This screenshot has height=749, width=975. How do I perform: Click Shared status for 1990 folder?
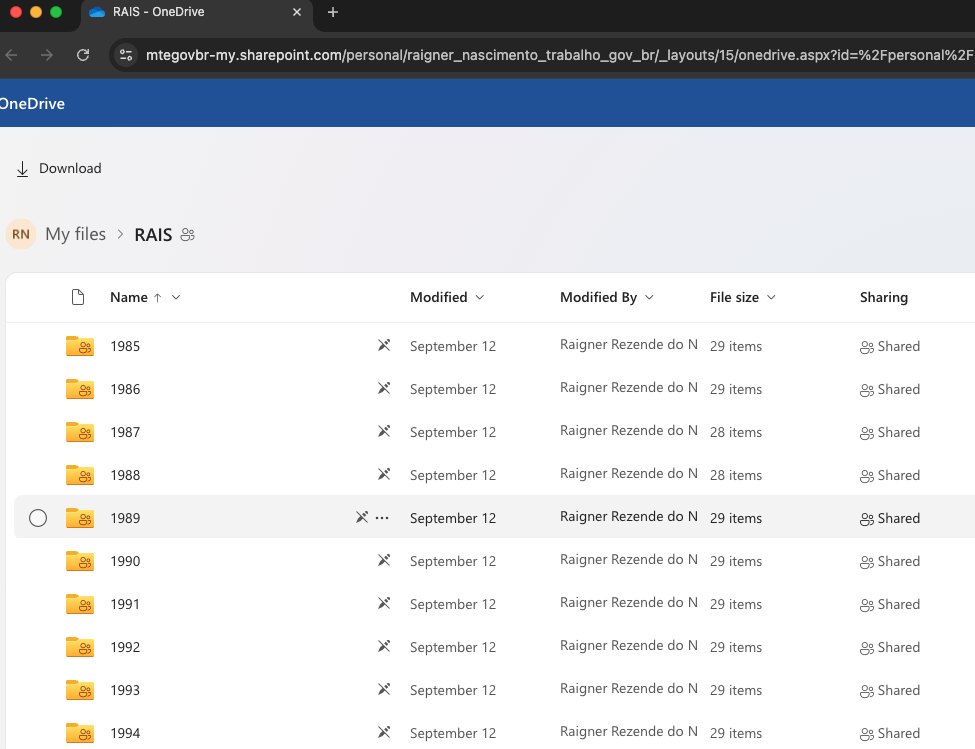890,561
